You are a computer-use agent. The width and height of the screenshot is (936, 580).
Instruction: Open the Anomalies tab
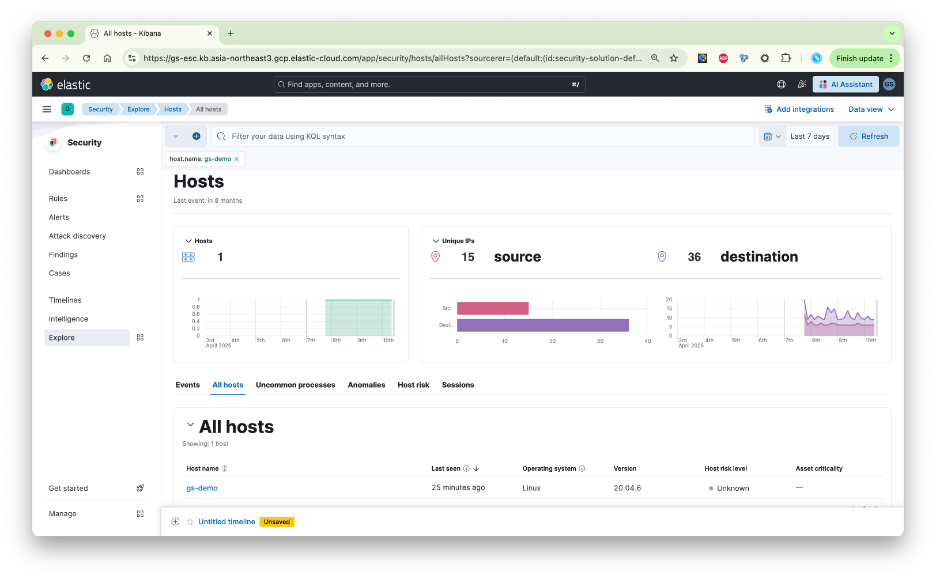tap(367, 385)
